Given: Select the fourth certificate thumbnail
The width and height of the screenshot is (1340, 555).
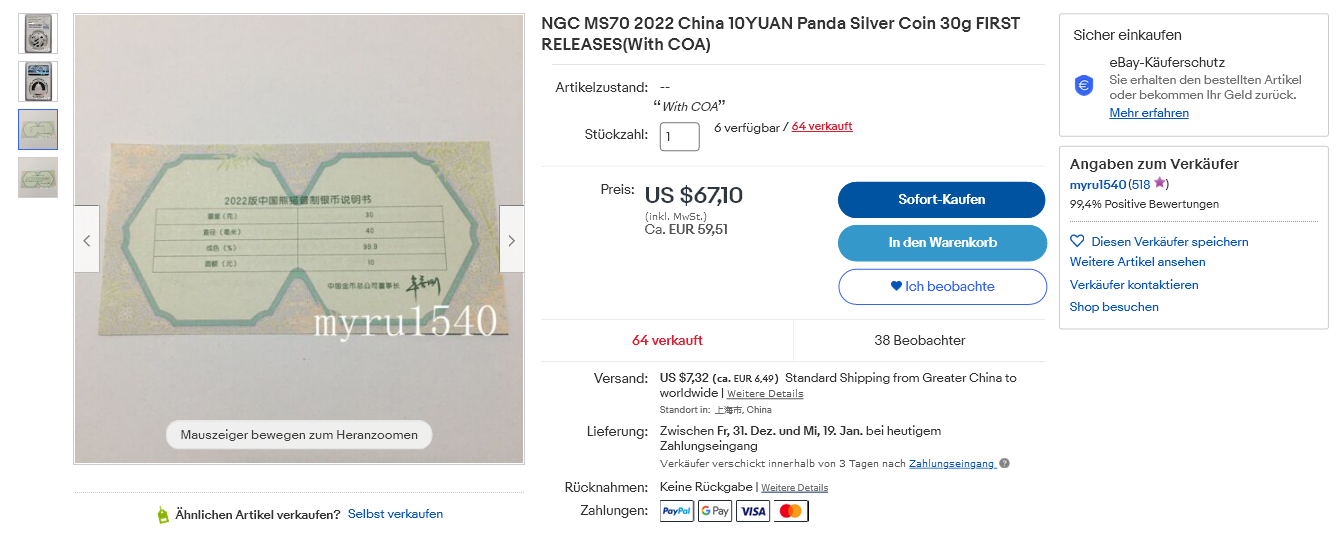Looking at the screenshot, I should tap(38, 177).
